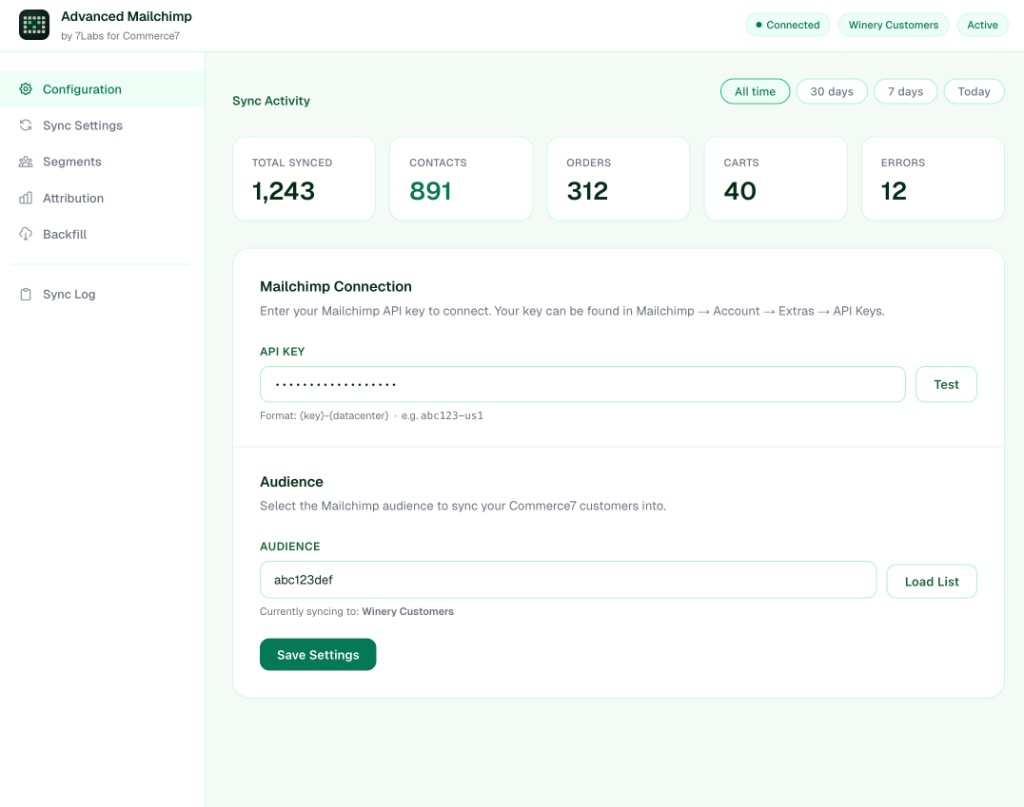
Task: Click the Errors 12 card
Action: click(933, 178)
